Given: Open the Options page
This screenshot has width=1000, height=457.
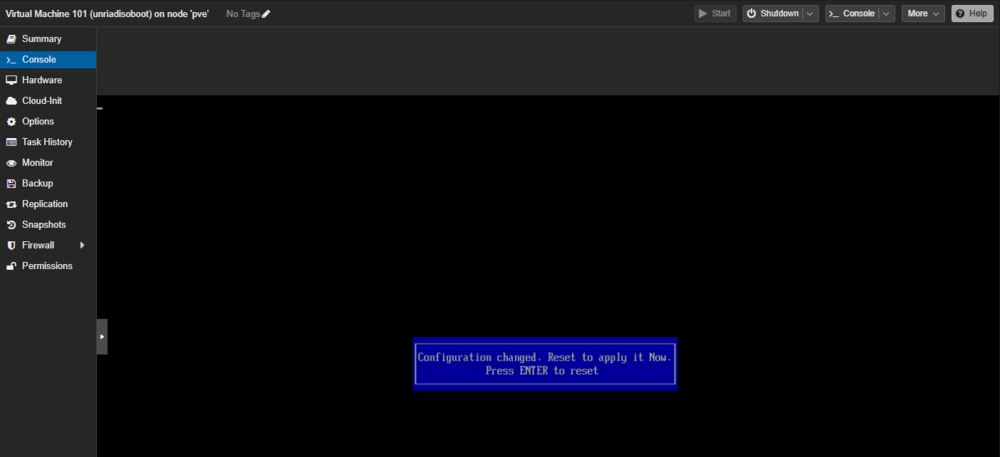Looking at the screenshot, I should 48,121.
